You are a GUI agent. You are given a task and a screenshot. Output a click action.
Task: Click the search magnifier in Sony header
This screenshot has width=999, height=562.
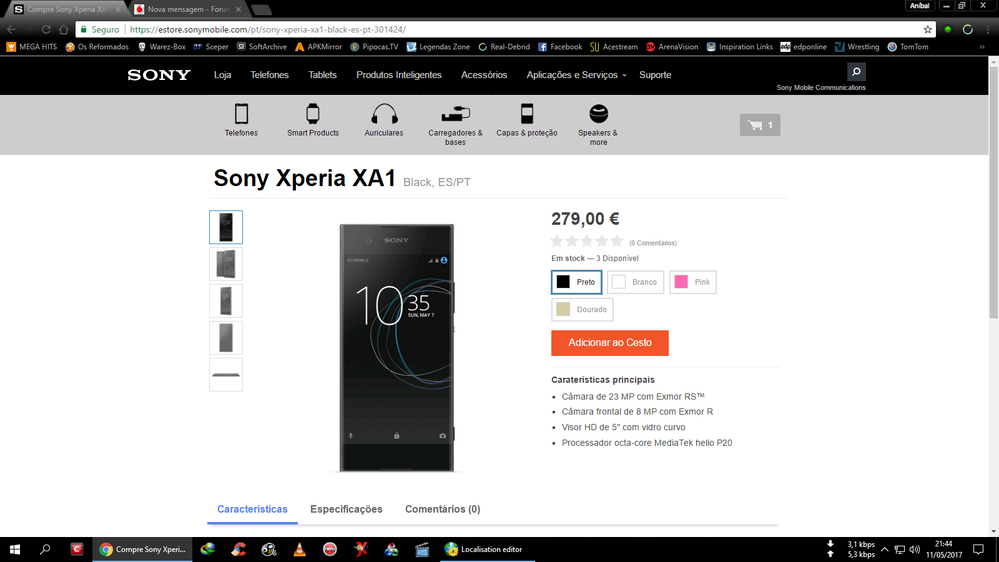tap(855, 72)
